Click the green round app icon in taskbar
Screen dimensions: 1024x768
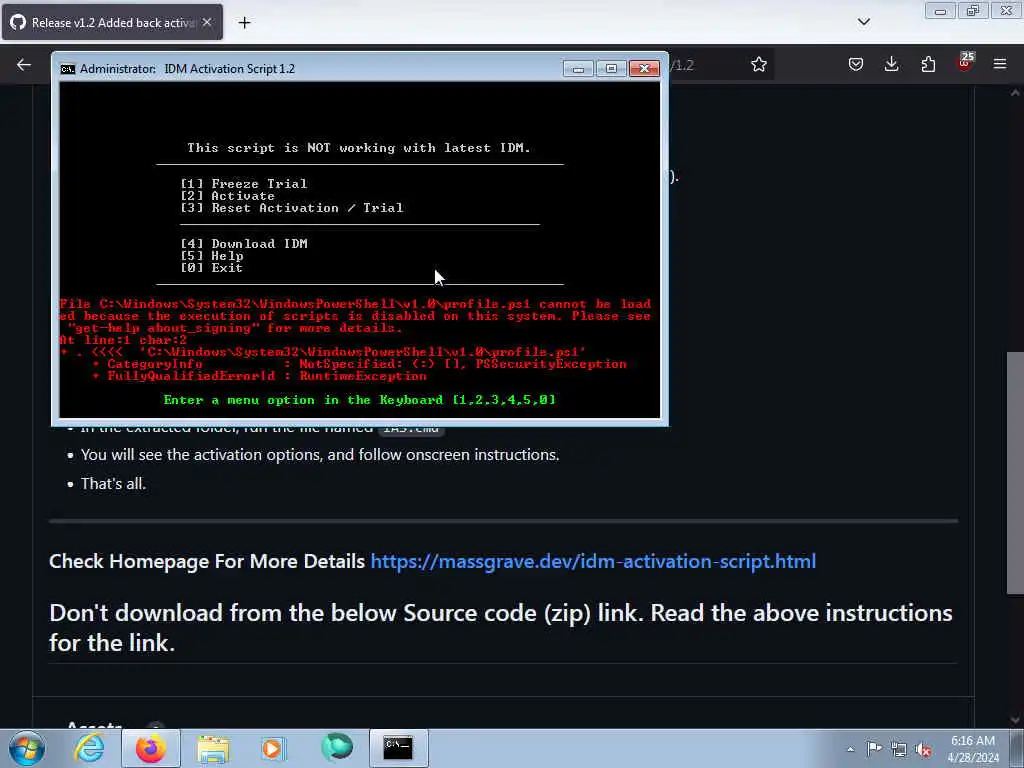pos(337,748)
